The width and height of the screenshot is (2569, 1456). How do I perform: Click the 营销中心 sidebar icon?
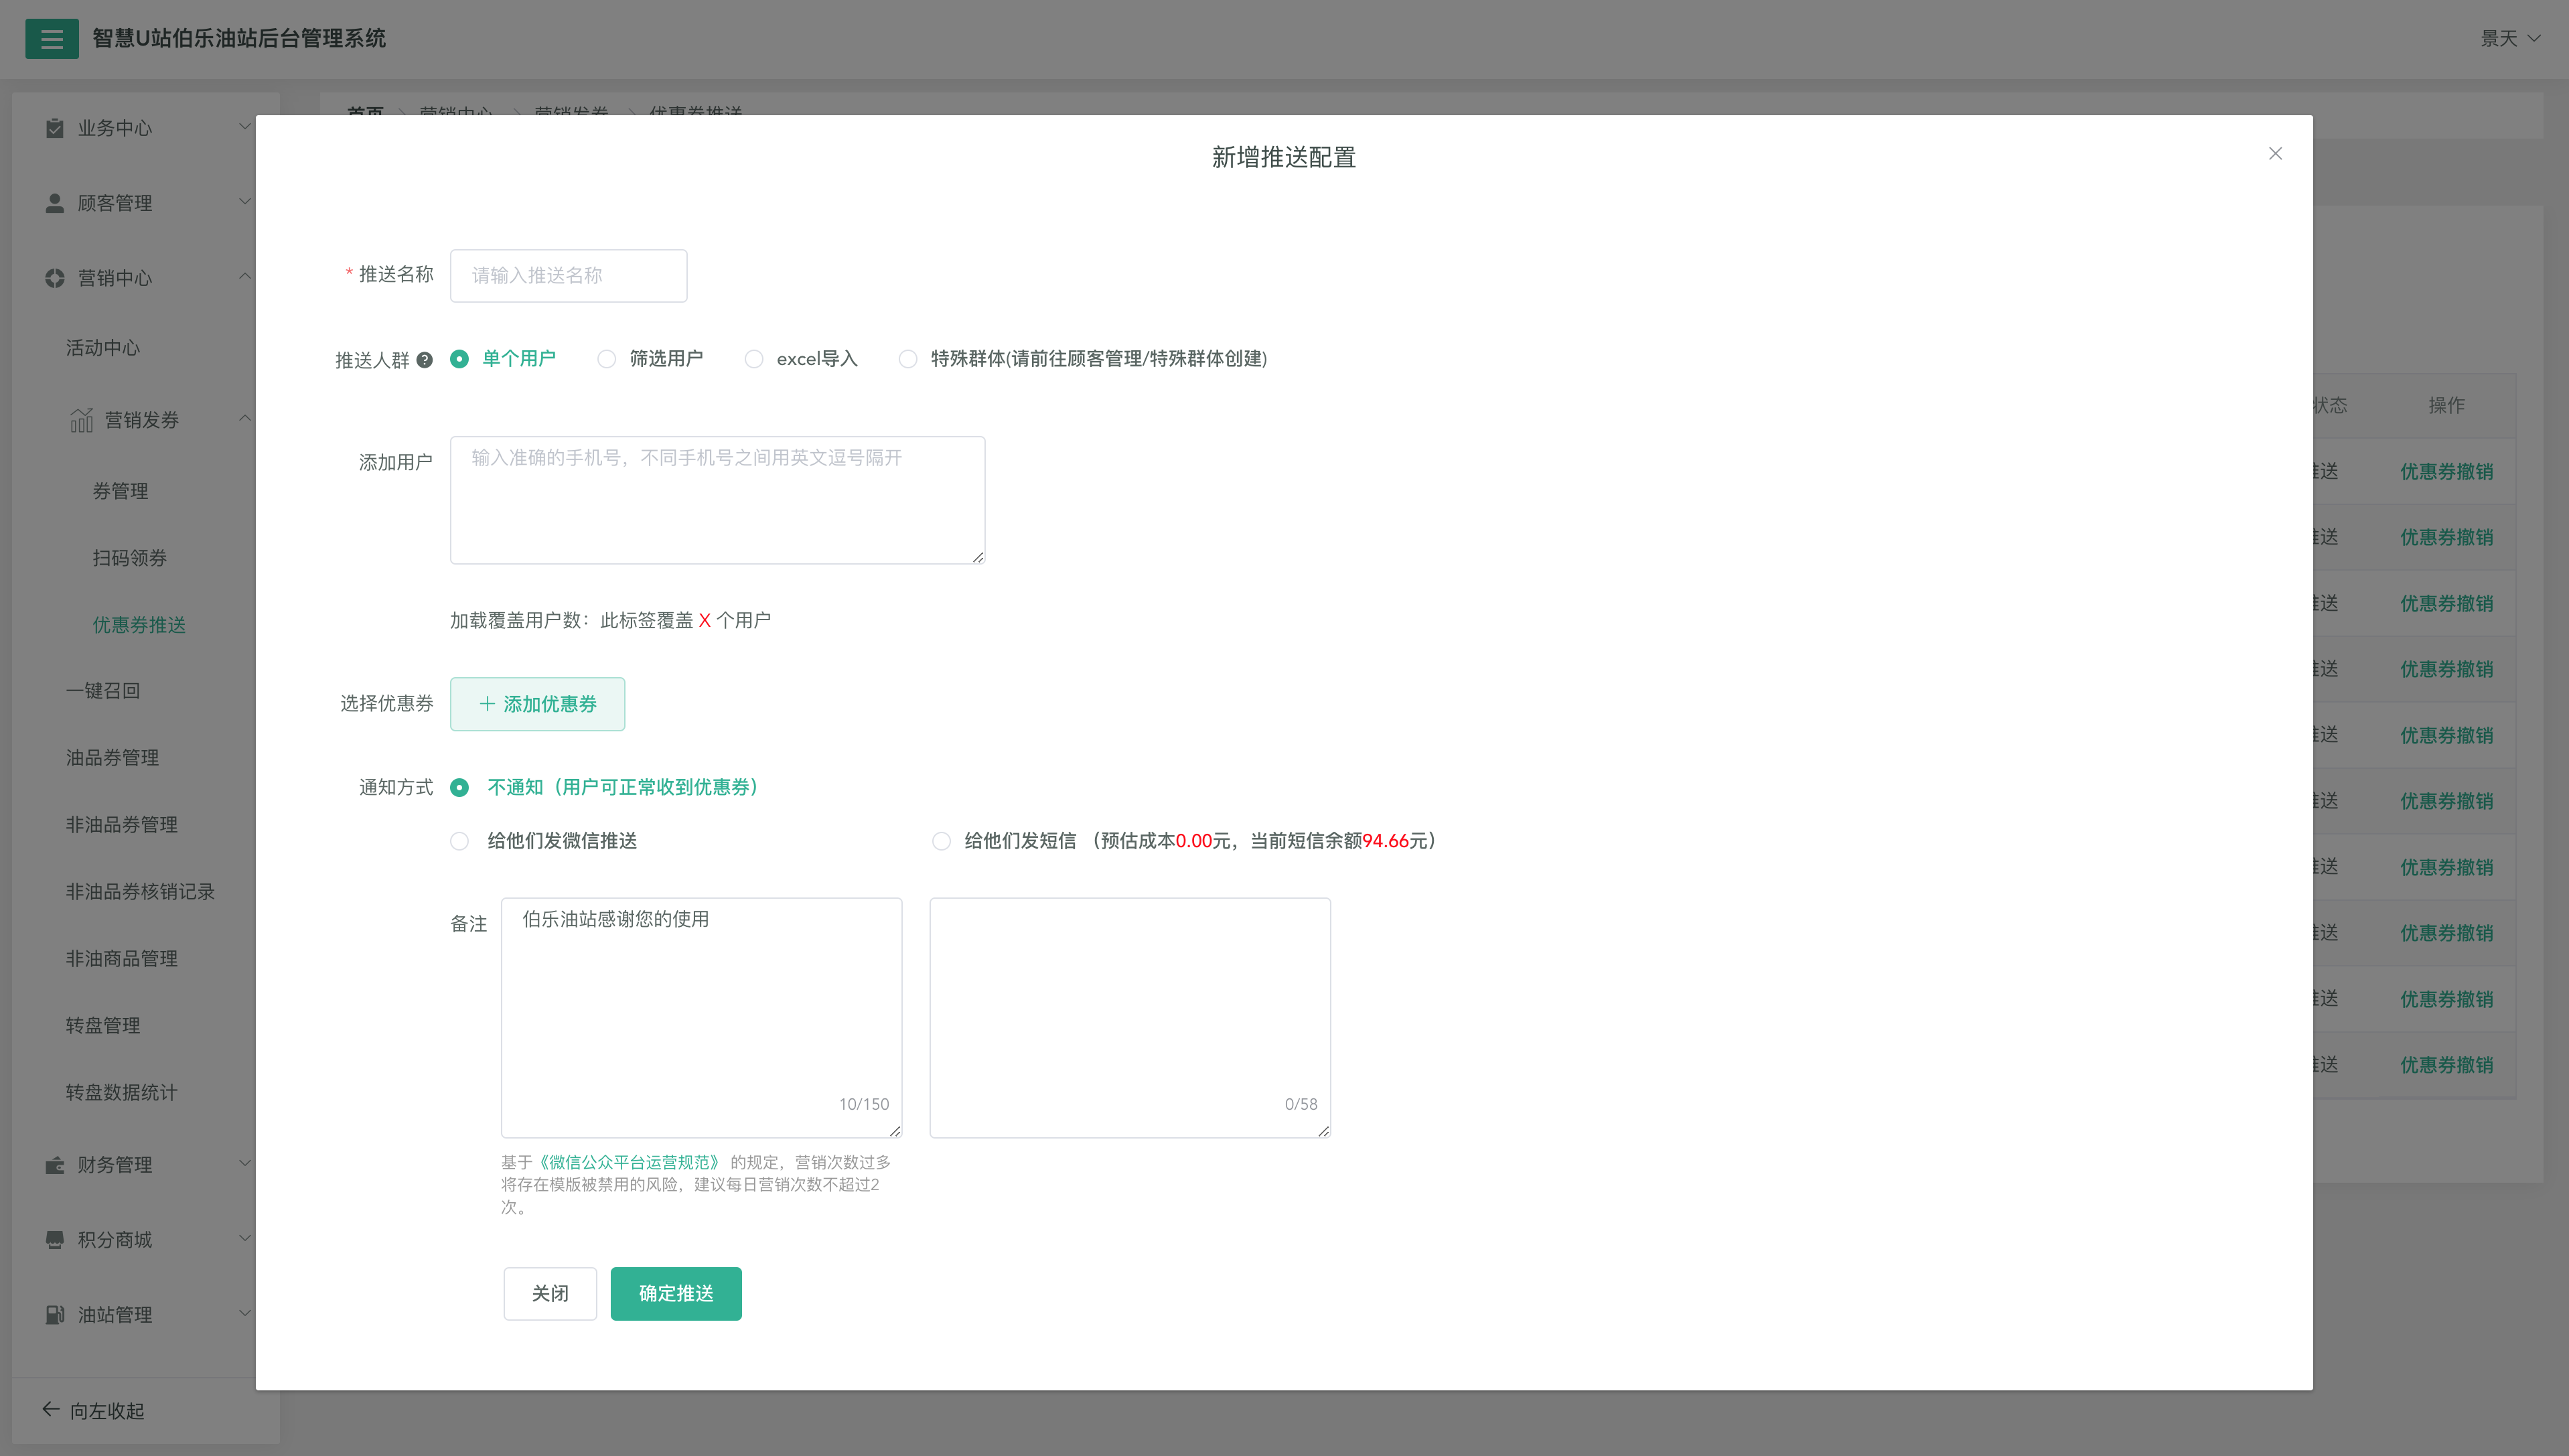tap(55, 278)
